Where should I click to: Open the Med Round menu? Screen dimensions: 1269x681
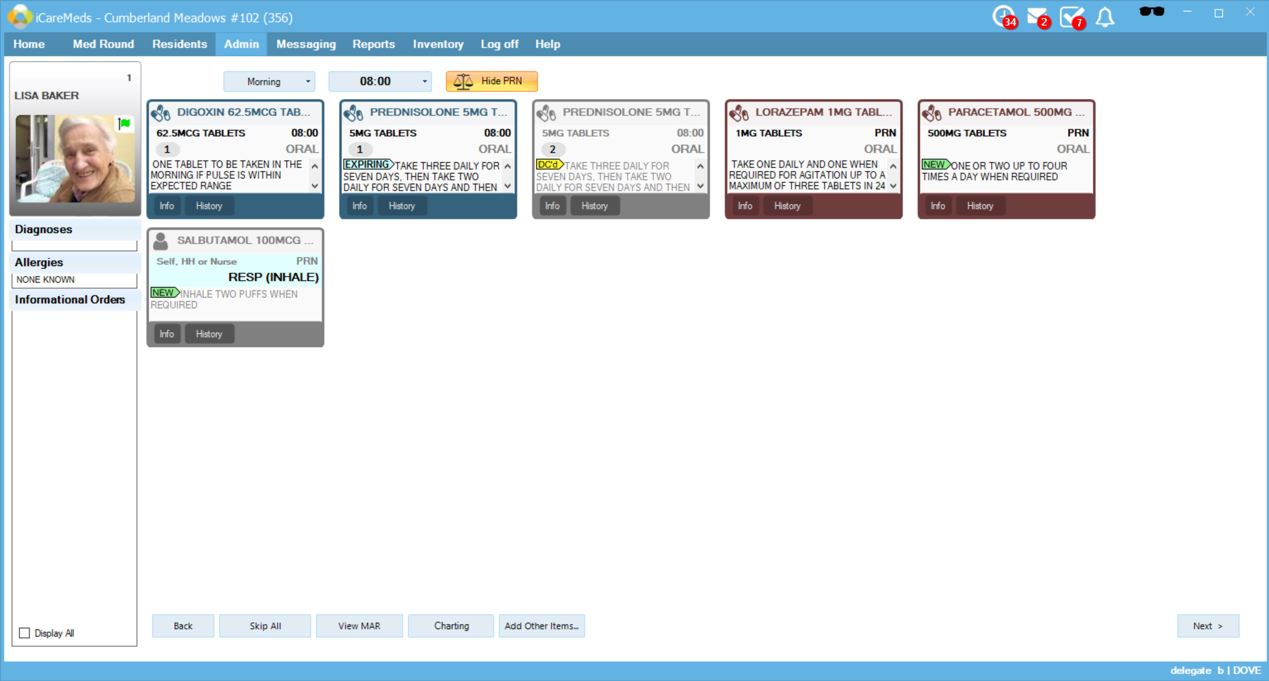[103, 44]
